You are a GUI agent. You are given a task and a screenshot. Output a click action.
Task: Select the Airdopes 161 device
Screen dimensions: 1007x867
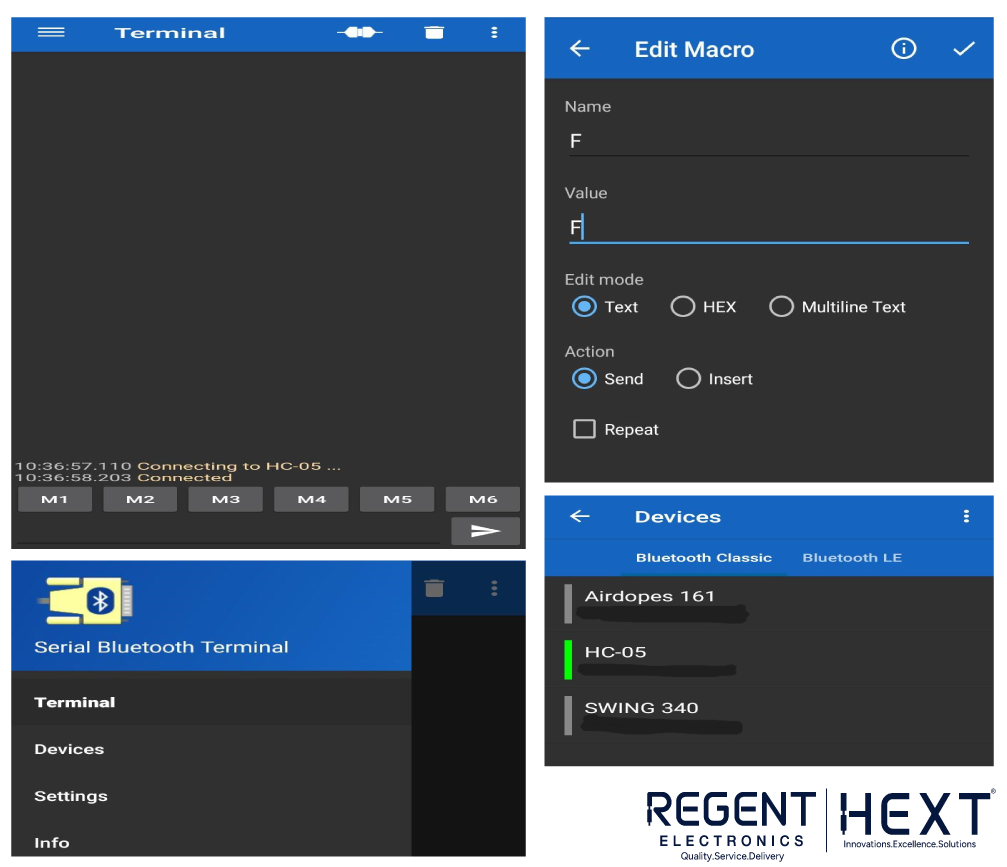[769, 604]
